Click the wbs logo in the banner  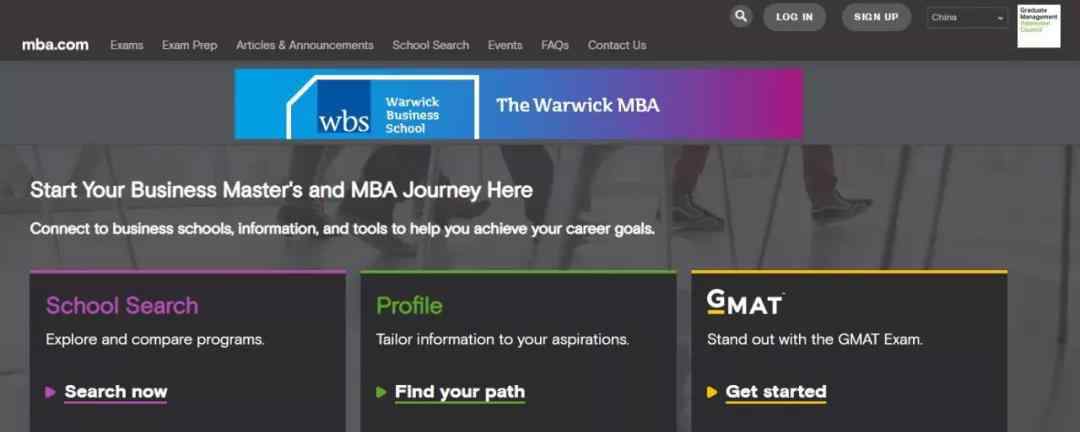tap(344, 108)
